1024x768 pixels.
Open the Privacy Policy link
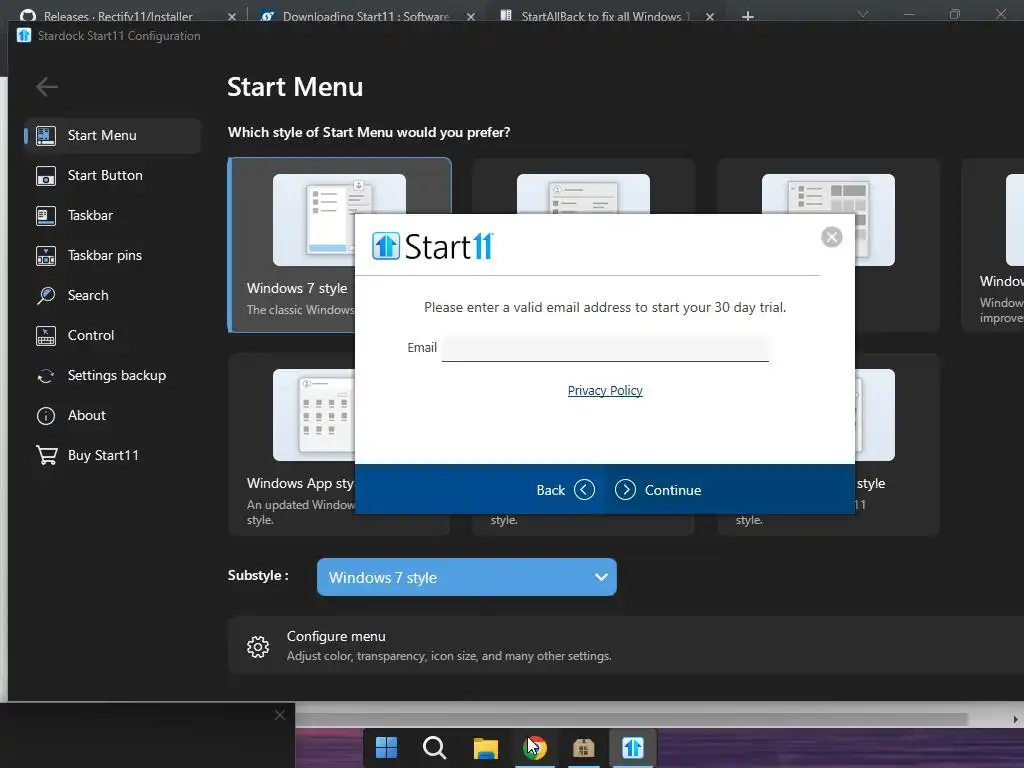point(605,391)
